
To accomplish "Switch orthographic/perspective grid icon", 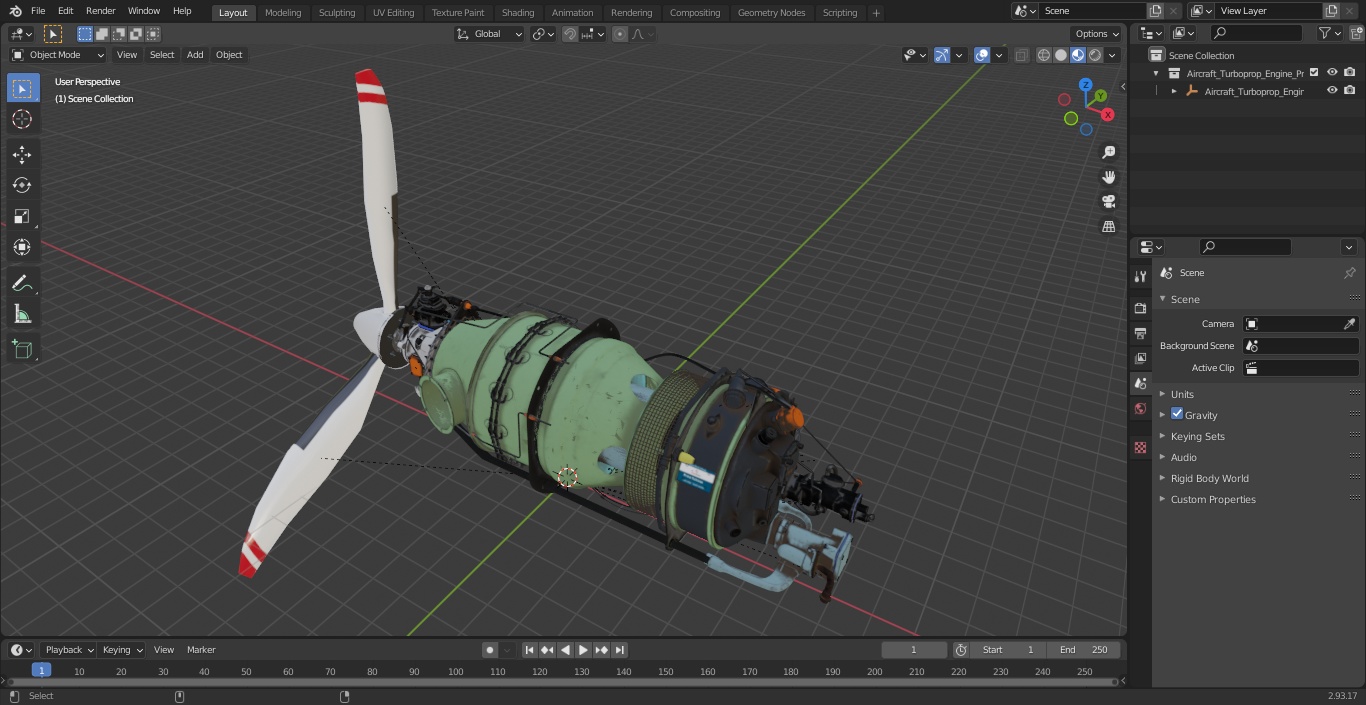I will [1108, 226].
